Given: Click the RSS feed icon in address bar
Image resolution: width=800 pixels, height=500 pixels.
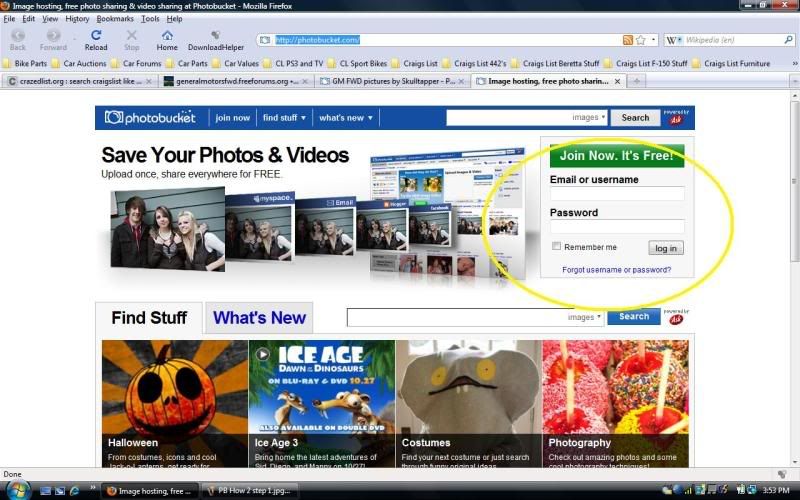Looking at the screenshot, I should pyautogui.click(x=628, y=40).
